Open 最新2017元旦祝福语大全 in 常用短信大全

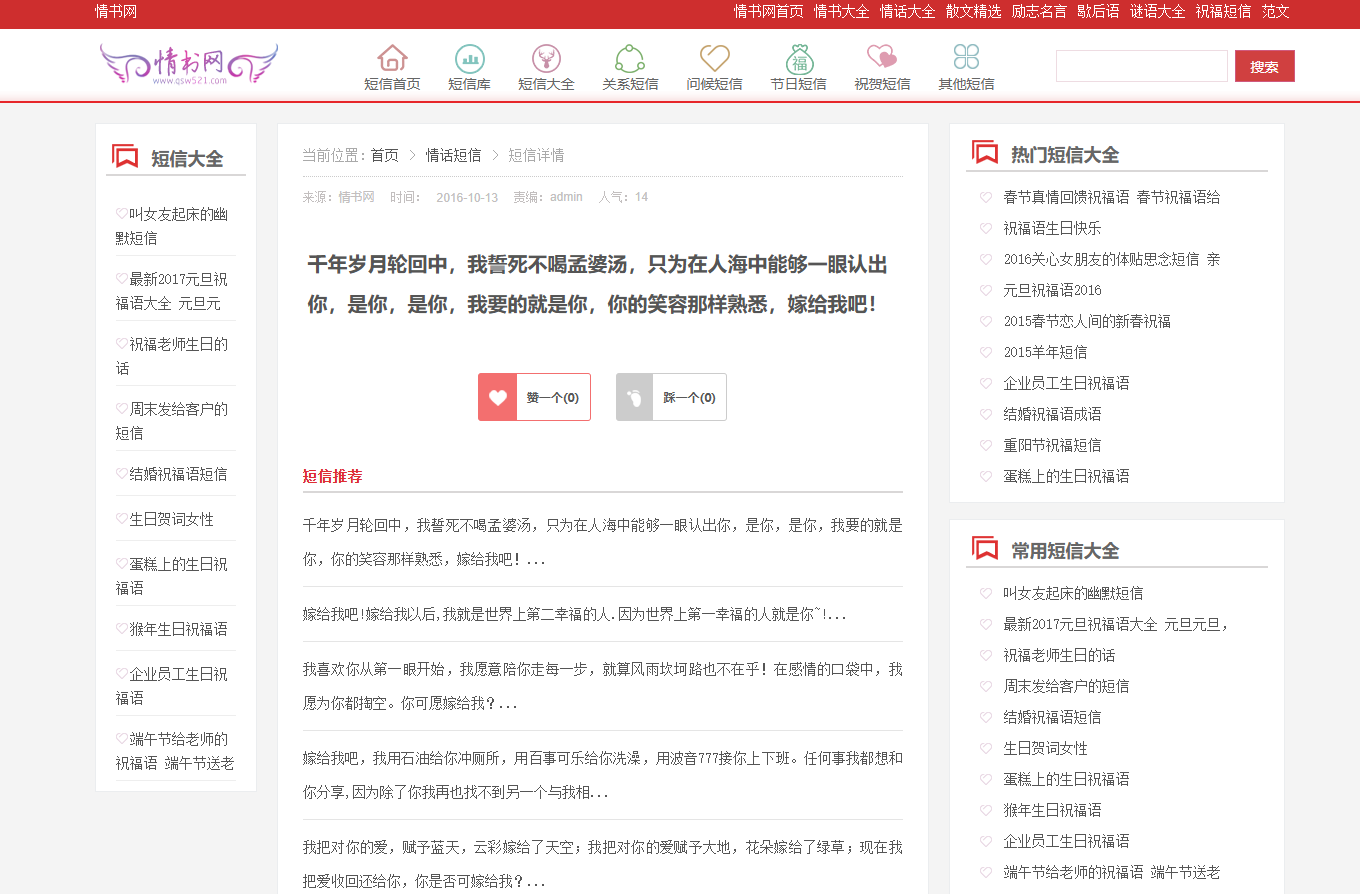click(x=1116, y=625)
